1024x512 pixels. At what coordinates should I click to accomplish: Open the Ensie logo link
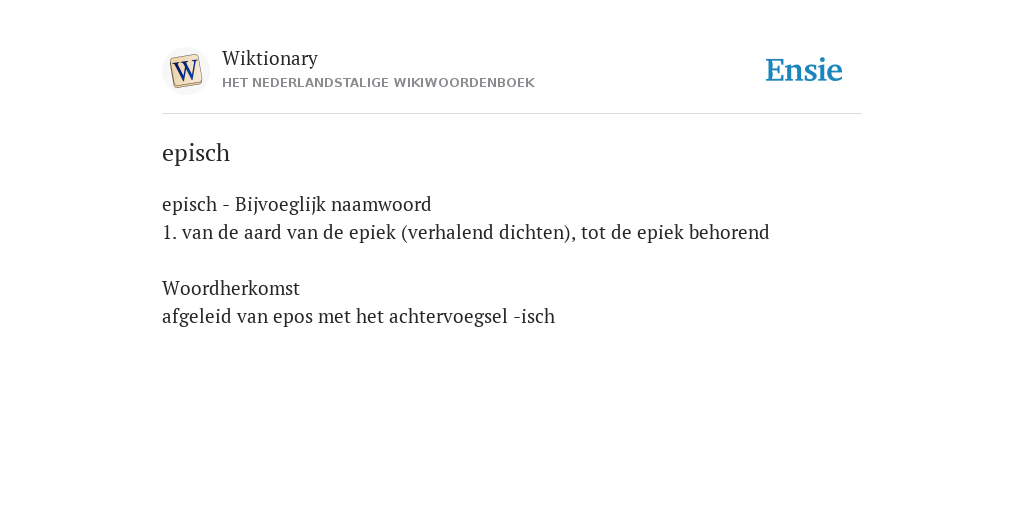tap(803, 70)
